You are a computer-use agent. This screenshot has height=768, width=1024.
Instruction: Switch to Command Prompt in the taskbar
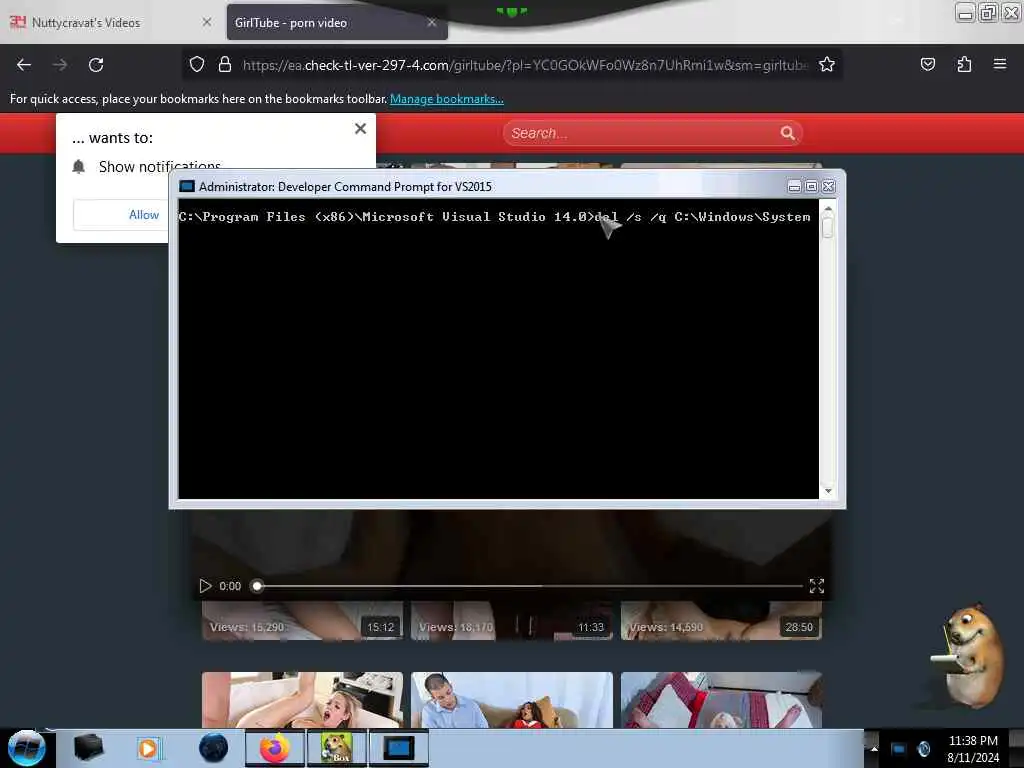(399, 748)
